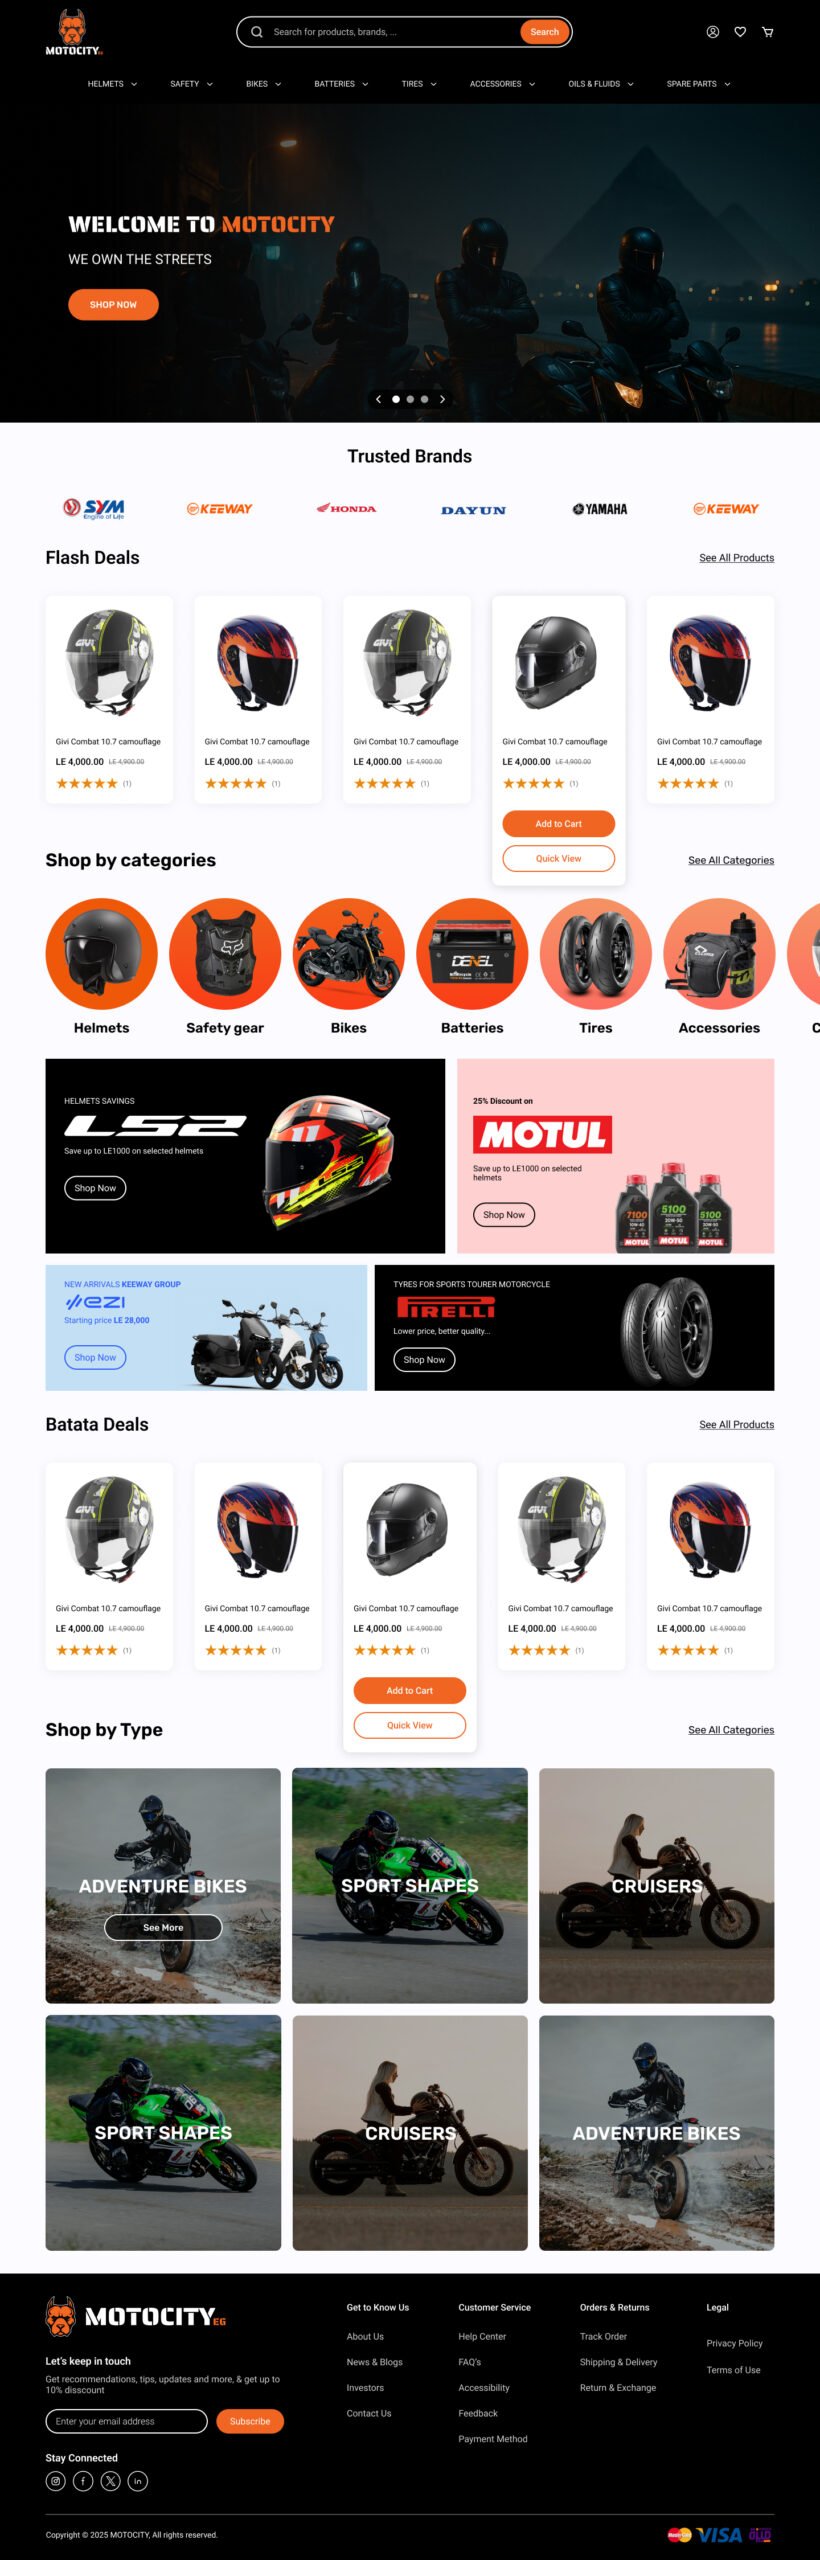Open the user account icon
The image size is (820, 2560).
coord(713,32)
